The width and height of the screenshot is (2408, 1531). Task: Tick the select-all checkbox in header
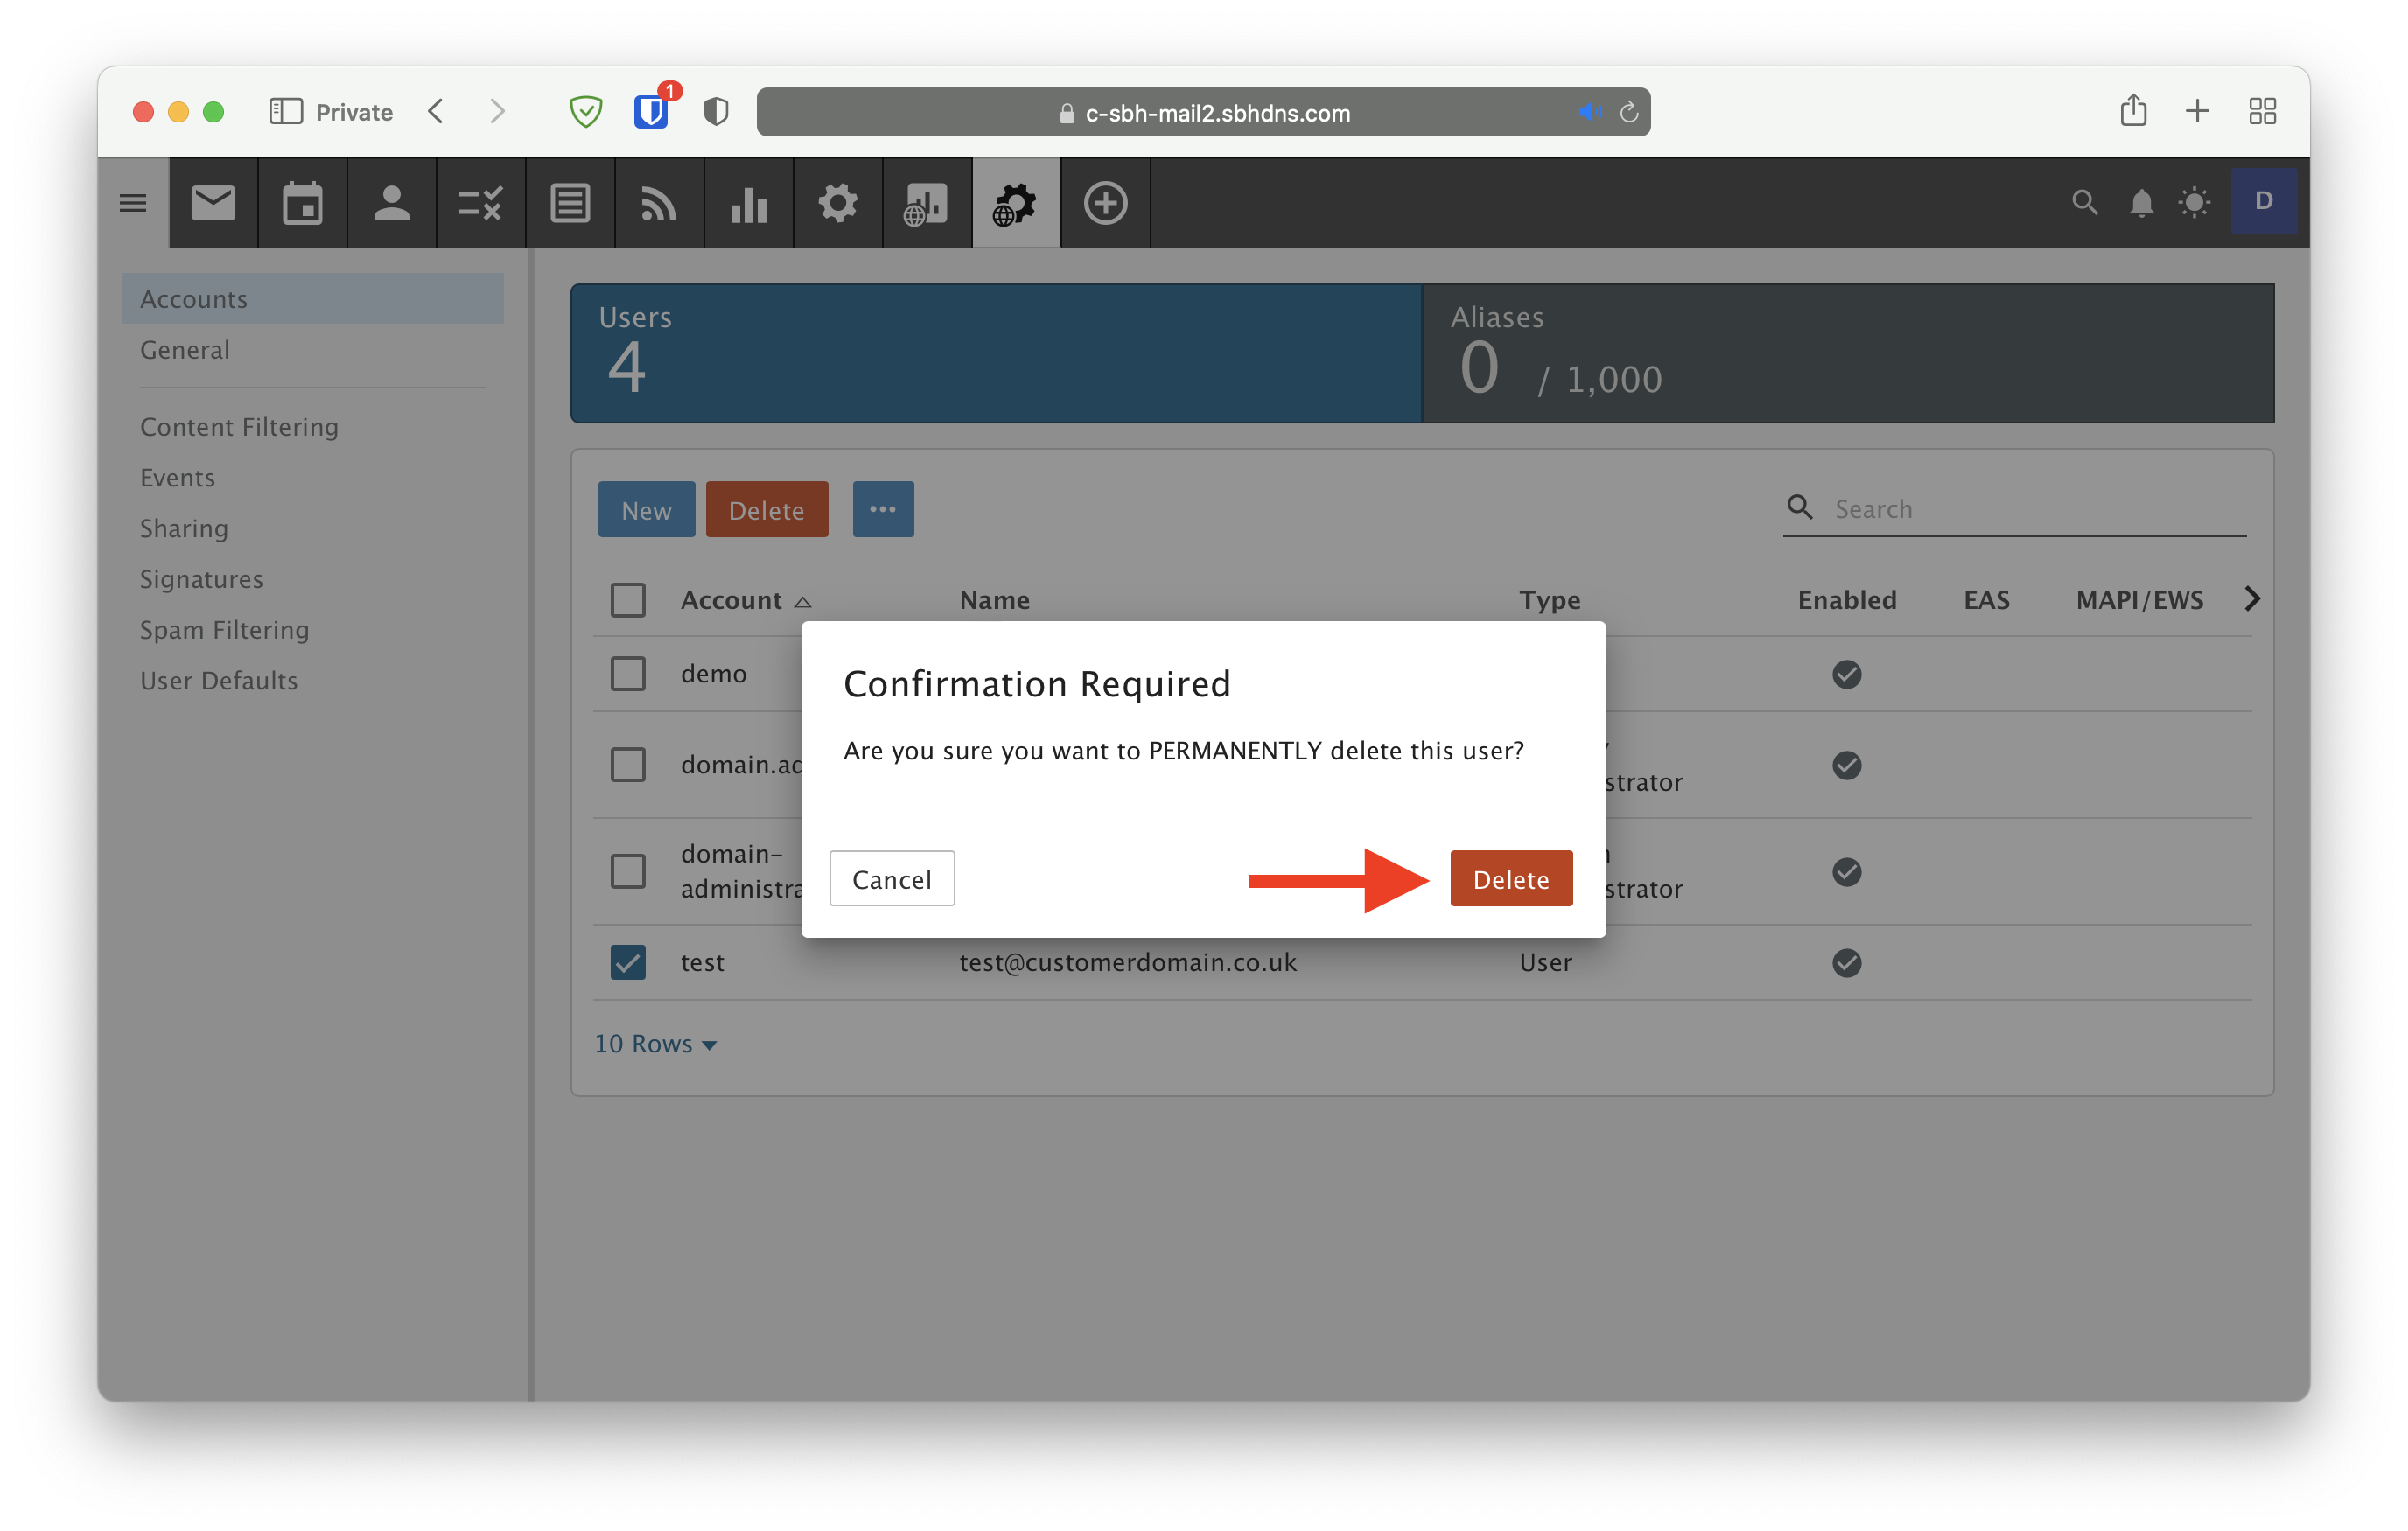coord(628,600)
